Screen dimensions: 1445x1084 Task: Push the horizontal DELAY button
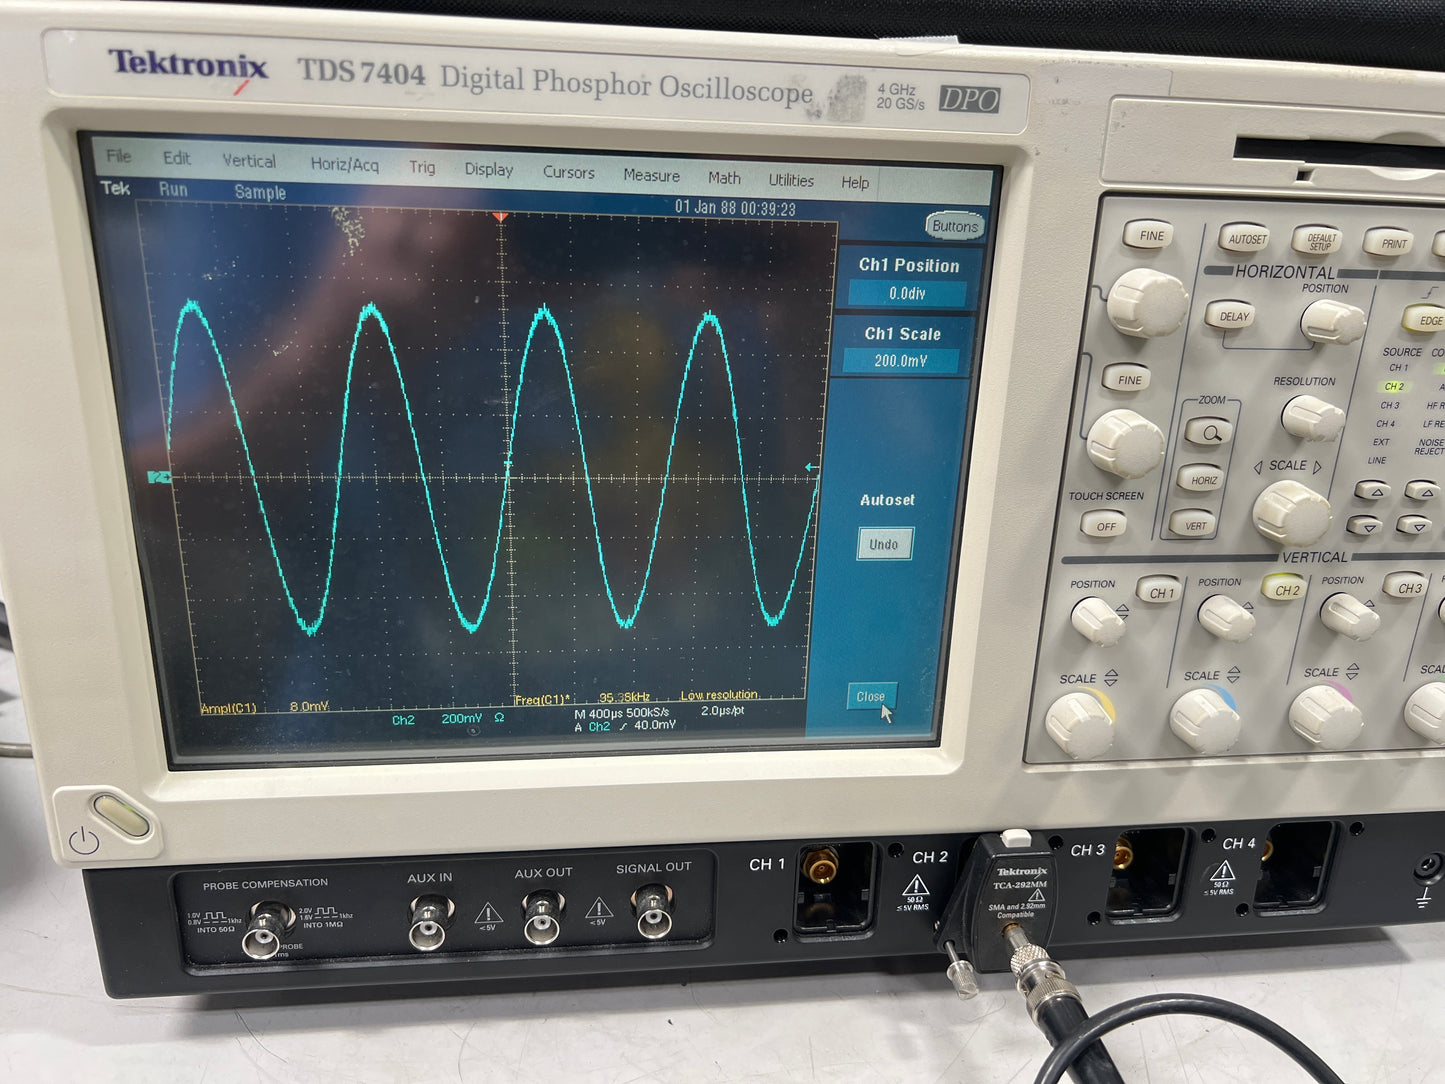click(1233, 316)
